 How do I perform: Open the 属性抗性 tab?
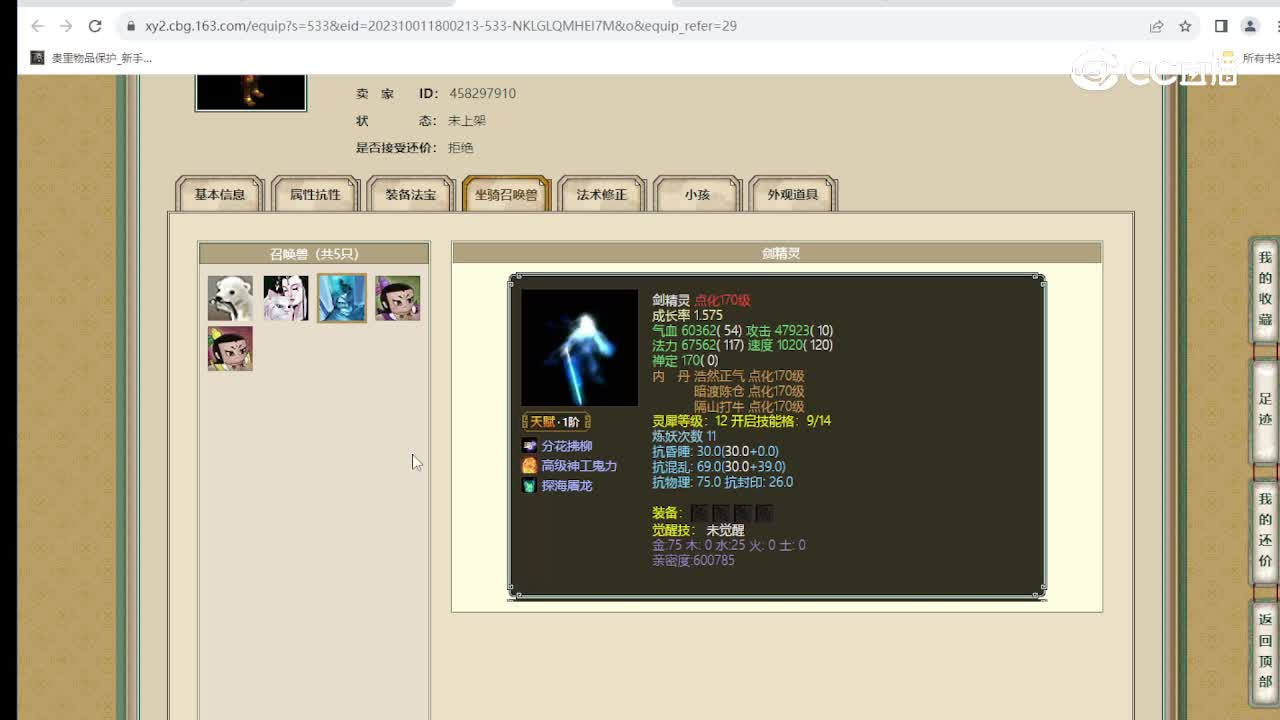click(315, 195)
